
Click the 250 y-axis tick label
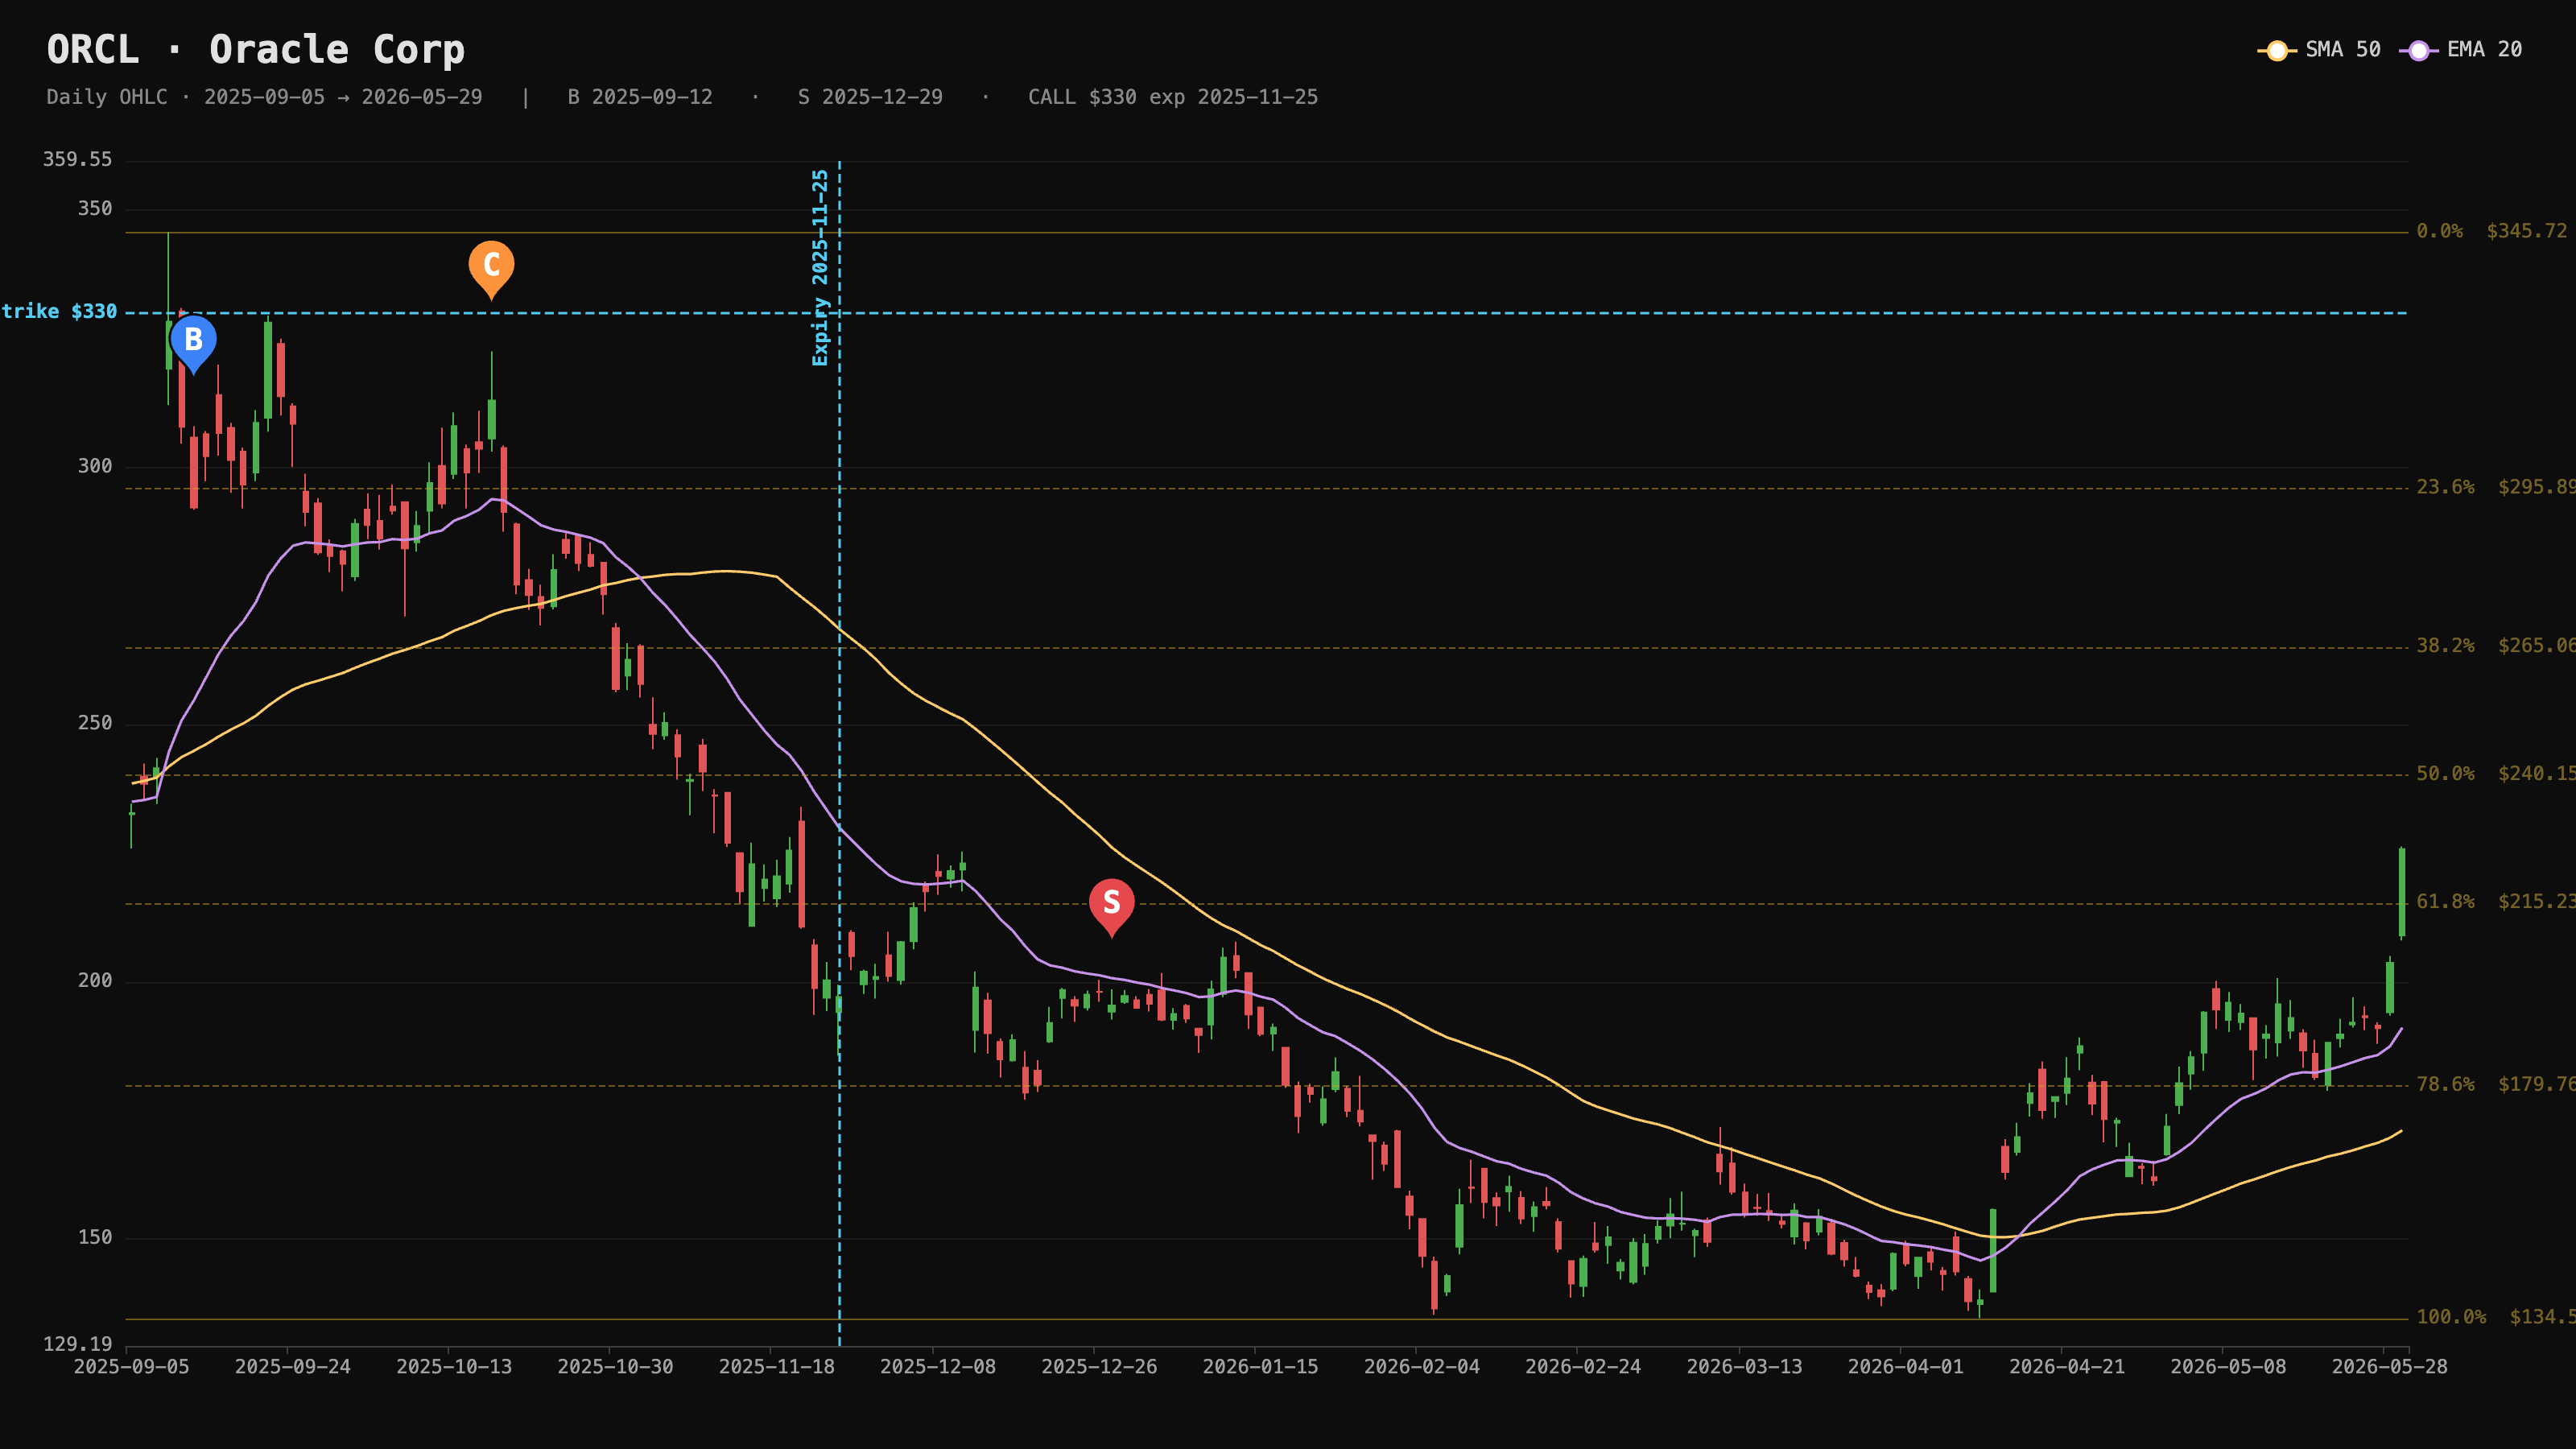pyautogui.click(x=95, y=723)
